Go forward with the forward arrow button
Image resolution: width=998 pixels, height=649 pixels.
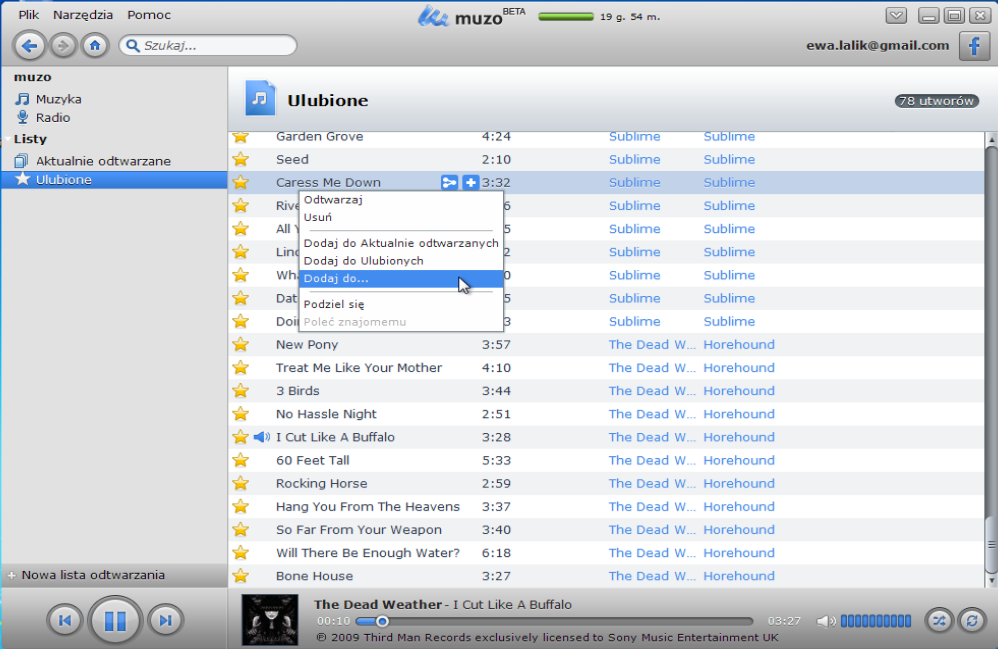click(x=62, y=45)
